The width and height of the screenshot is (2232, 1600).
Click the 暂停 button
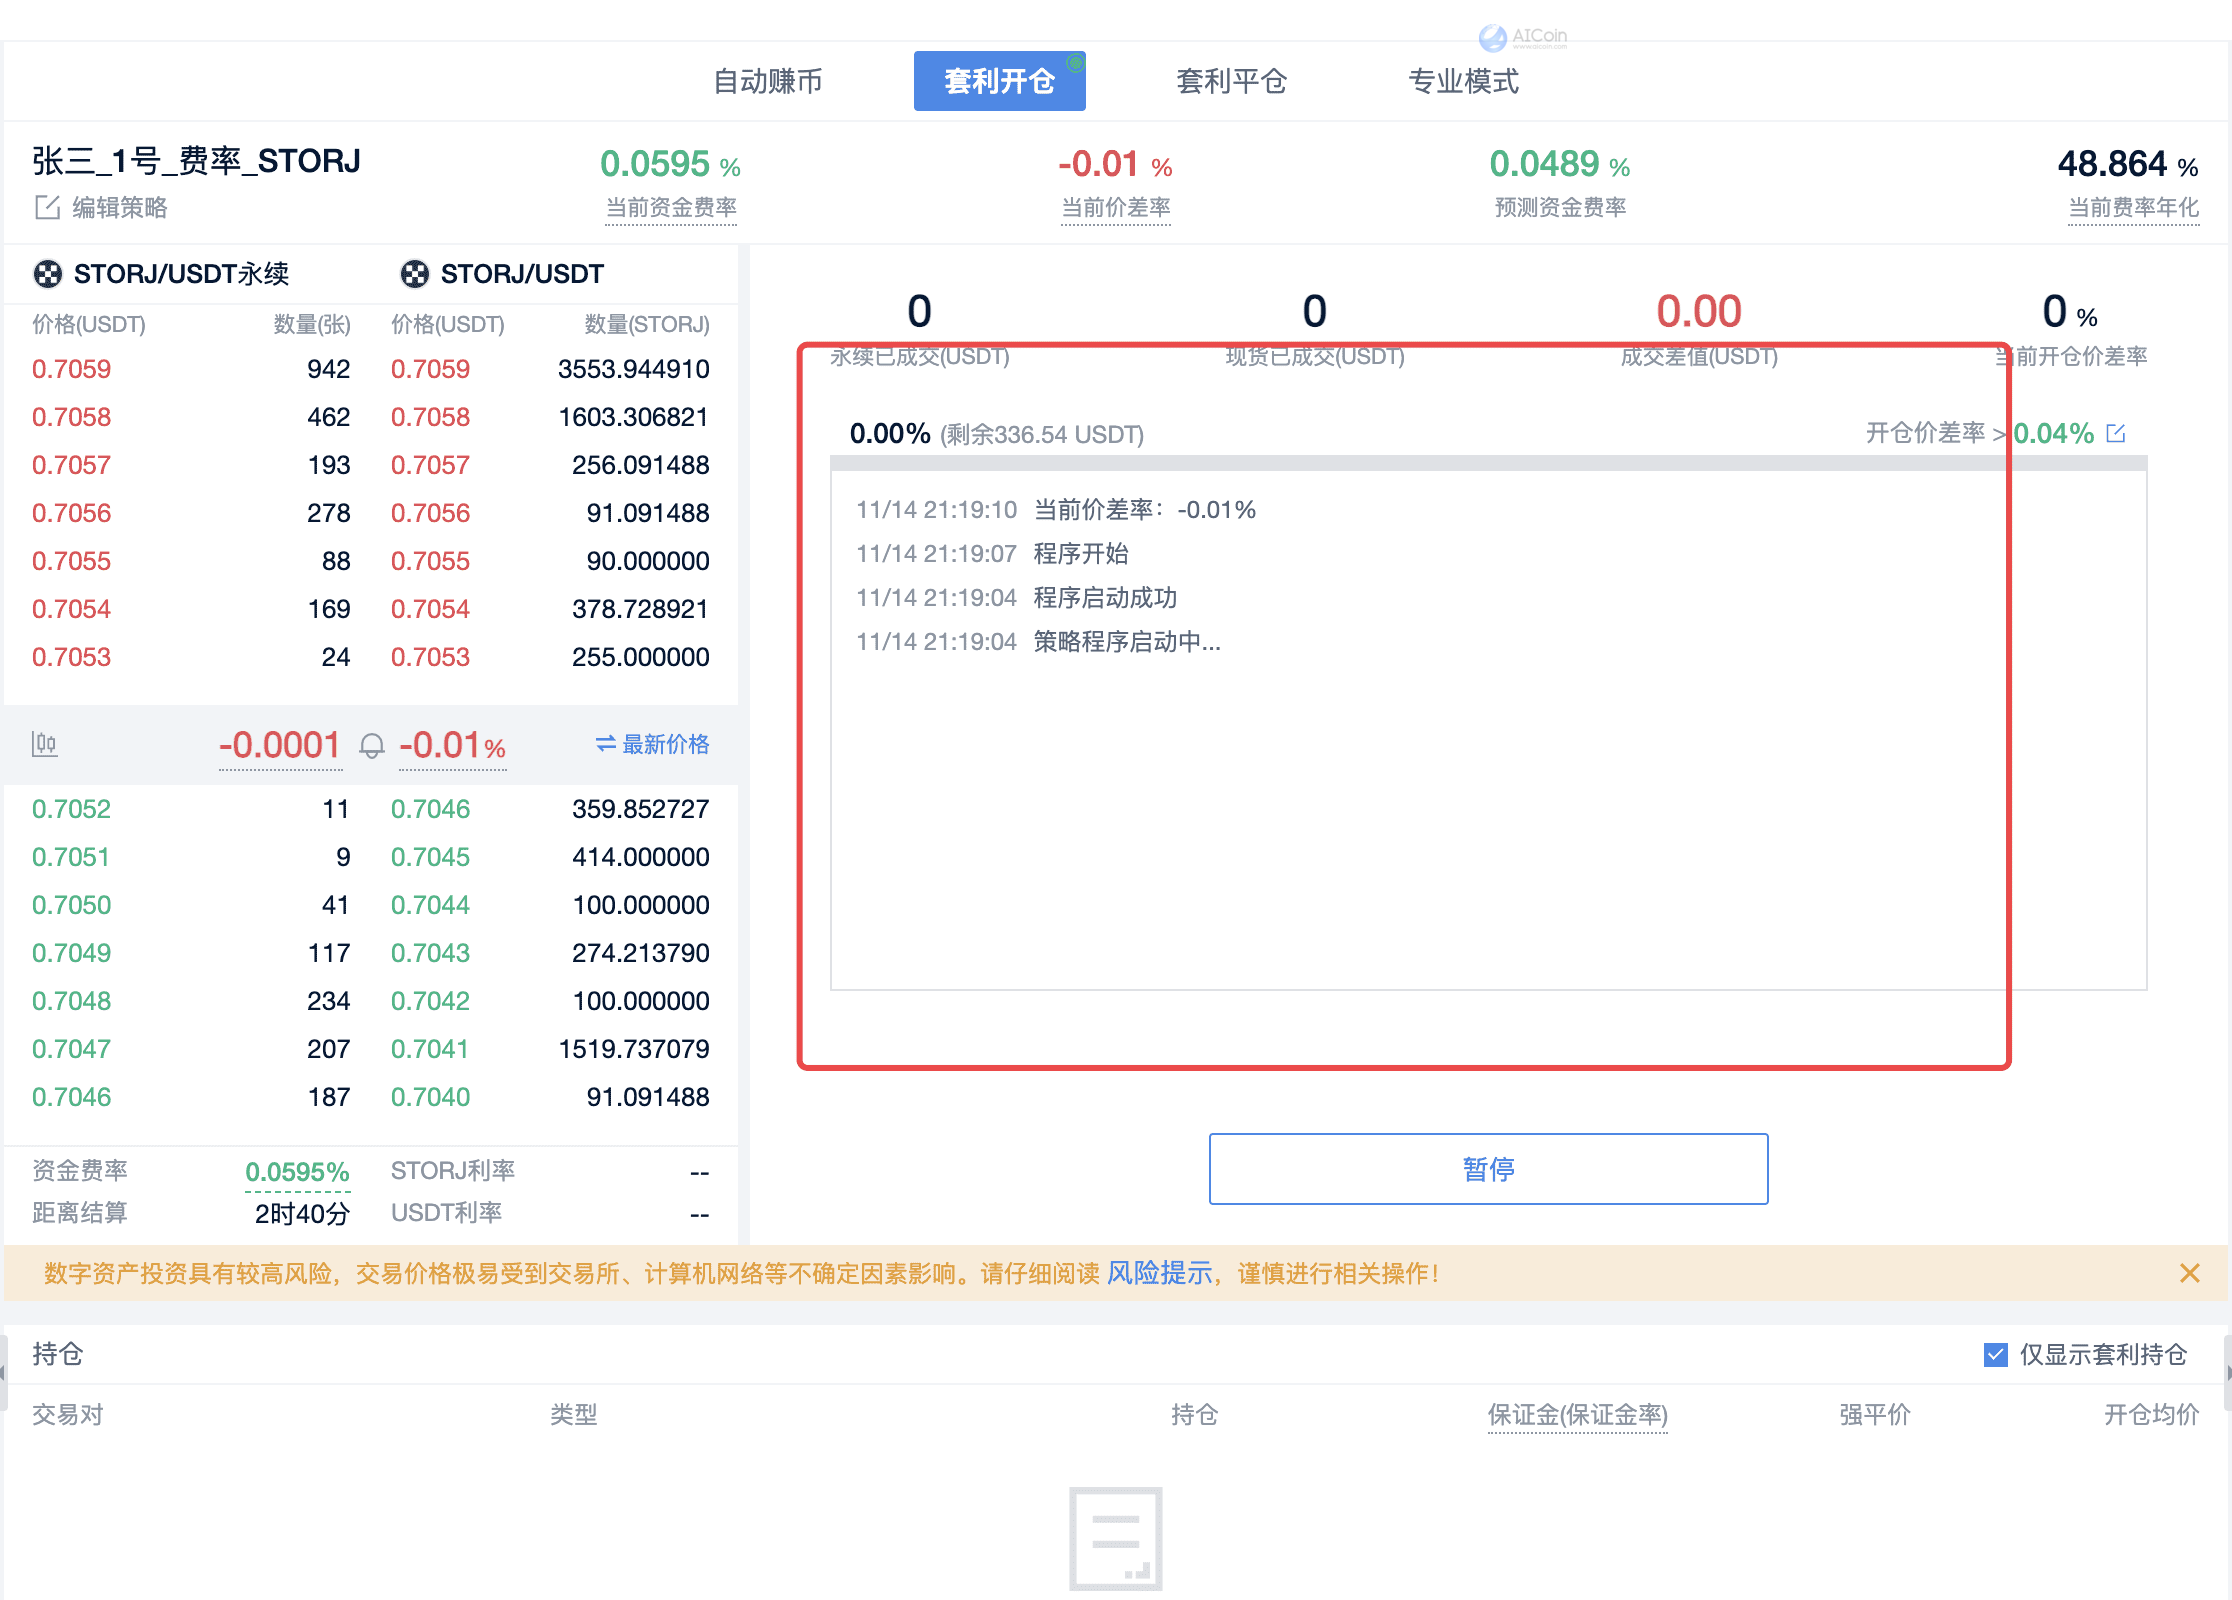click(1488, 1169)
